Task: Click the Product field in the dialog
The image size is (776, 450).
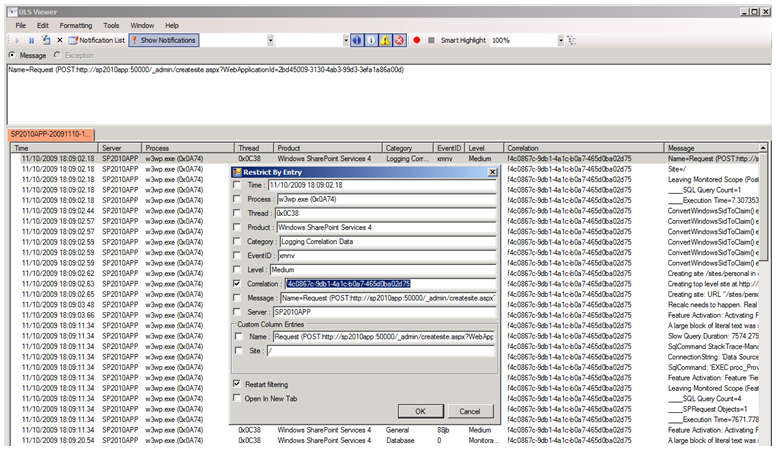Action: 386,227
